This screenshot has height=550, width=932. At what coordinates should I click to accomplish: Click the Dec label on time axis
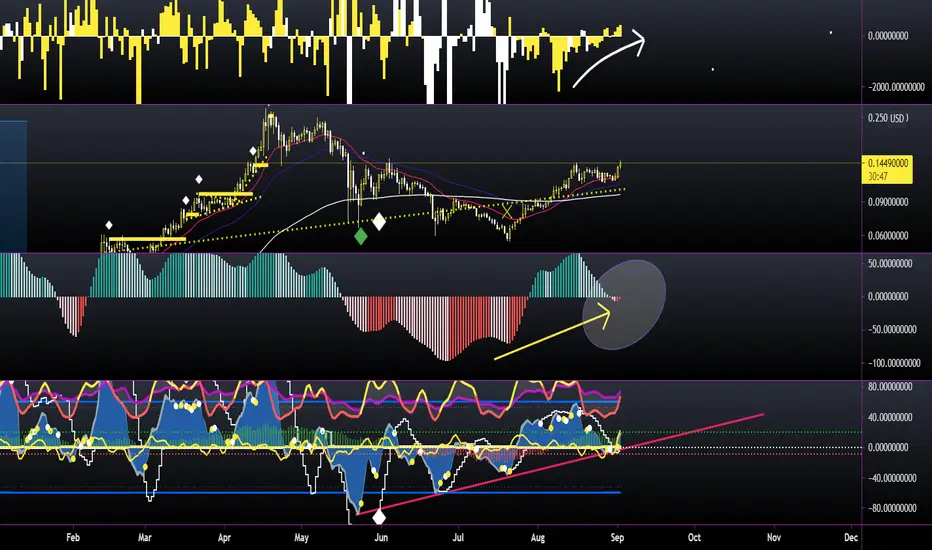[x=851, y=538]
